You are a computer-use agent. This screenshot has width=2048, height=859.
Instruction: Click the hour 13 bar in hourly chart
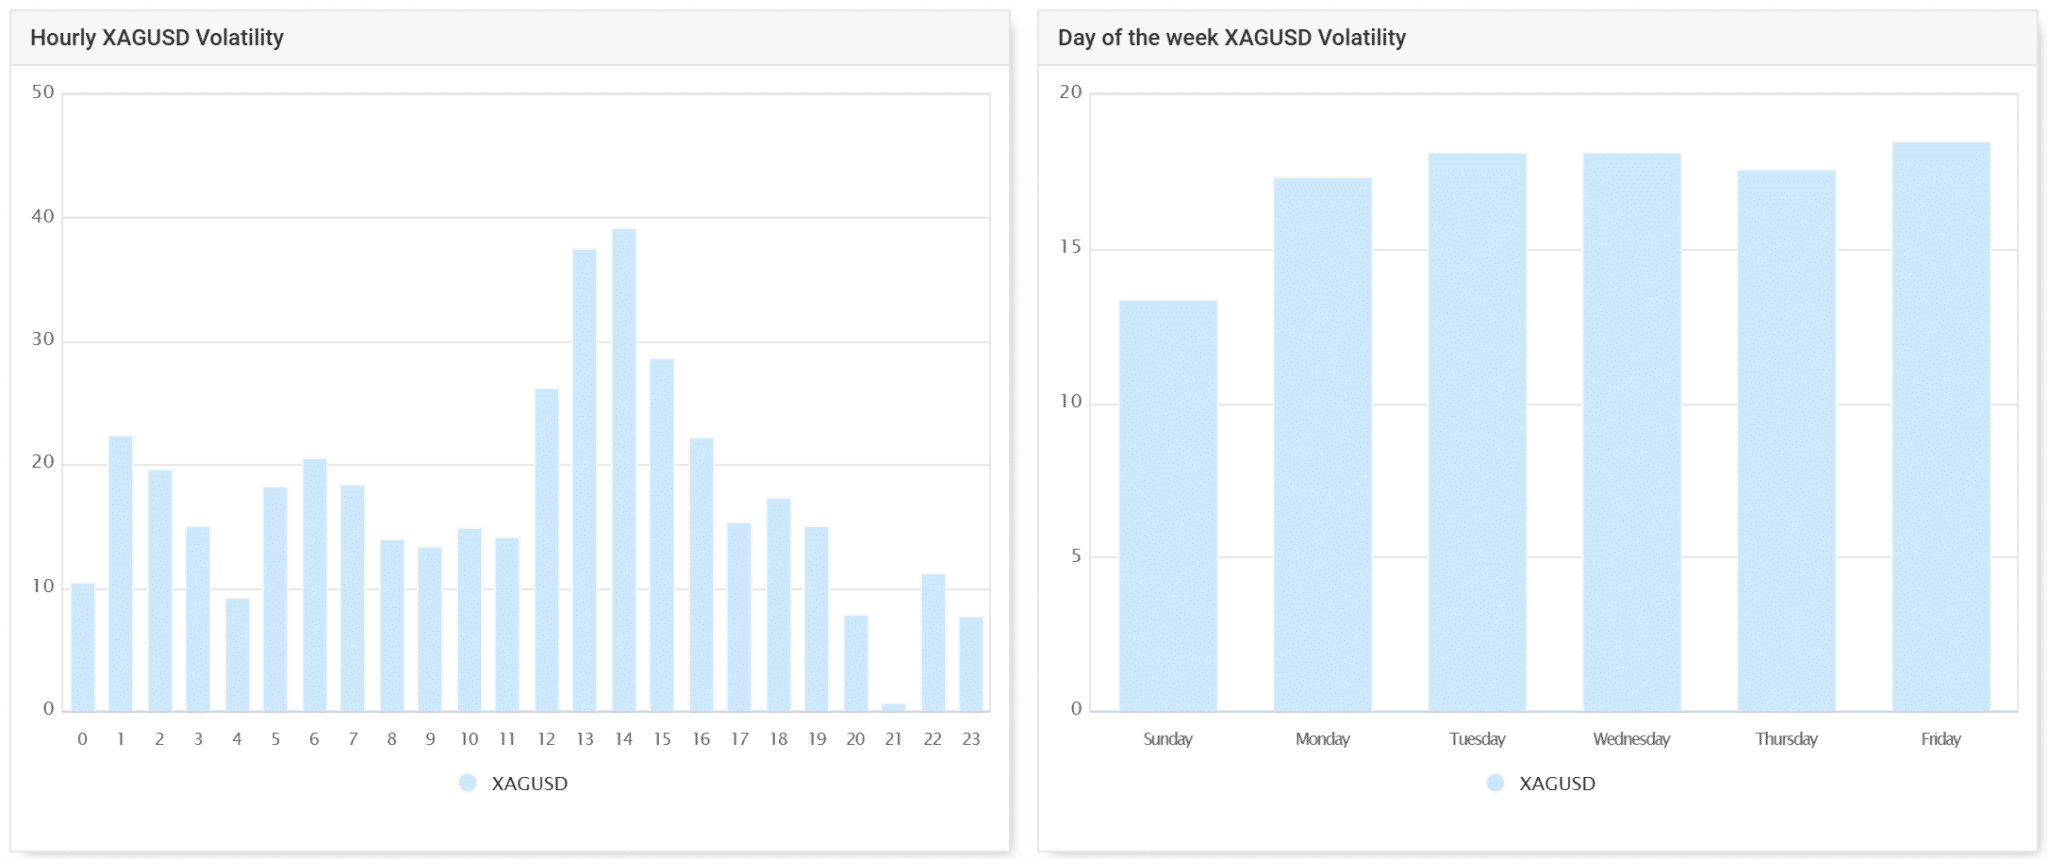[x=585, y=480]
